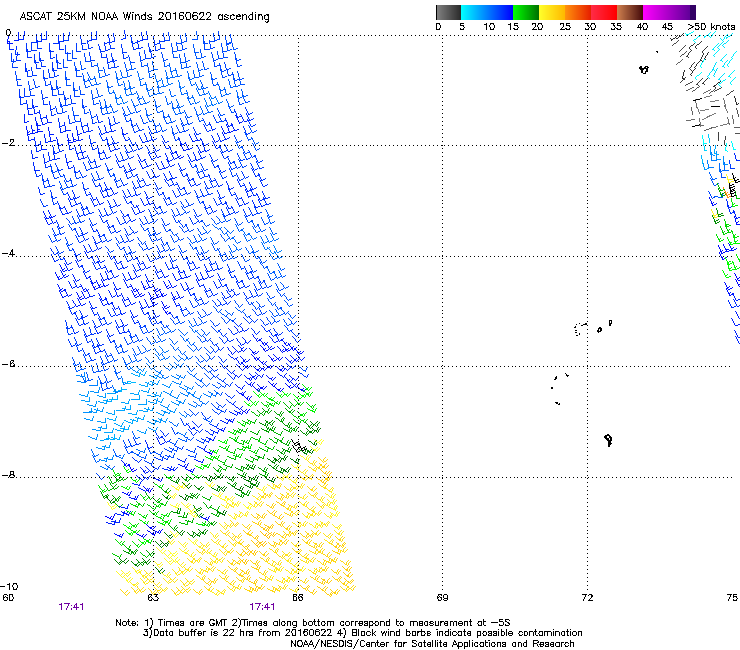The height and width of the screenshot is (650, 740).
Task: Pick the magenta 40-45 knots legend segment
Action: coord(656,12)
